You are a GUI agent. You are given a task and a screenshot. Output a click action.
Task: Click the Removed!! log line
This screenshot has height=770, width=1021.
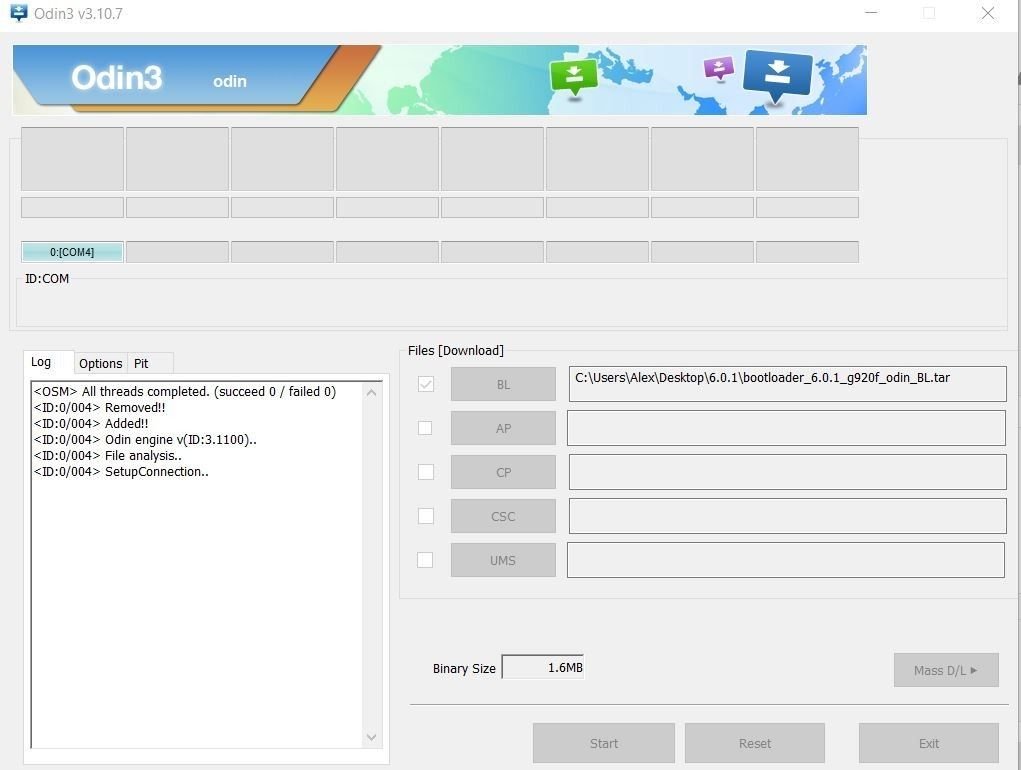[100, 407]
